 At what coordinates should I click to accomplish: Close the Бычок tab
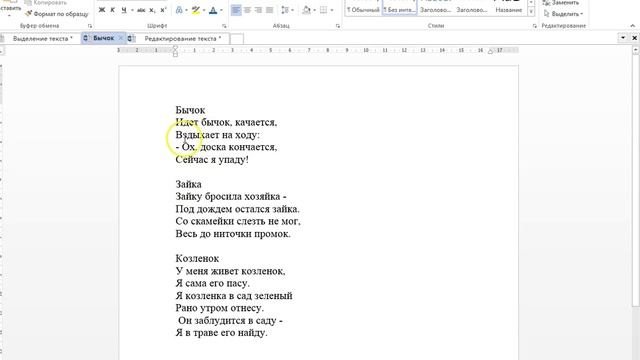[120, 38]
